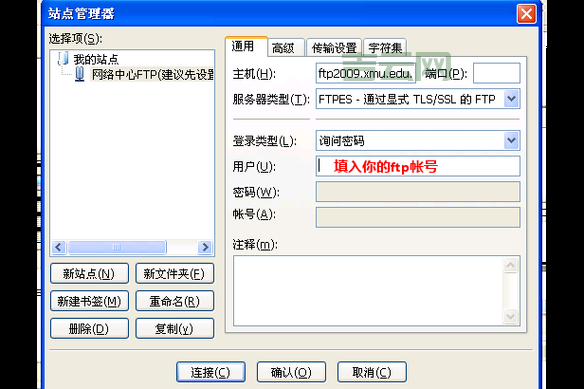This screenshot has width=584, height=389.
Task: Click the 端口 port input field
Action: 496,73
